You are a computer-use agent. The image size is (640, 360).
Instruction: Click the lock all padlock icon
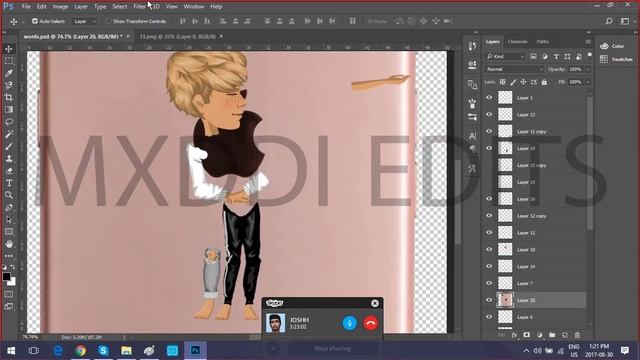[544, 82]
